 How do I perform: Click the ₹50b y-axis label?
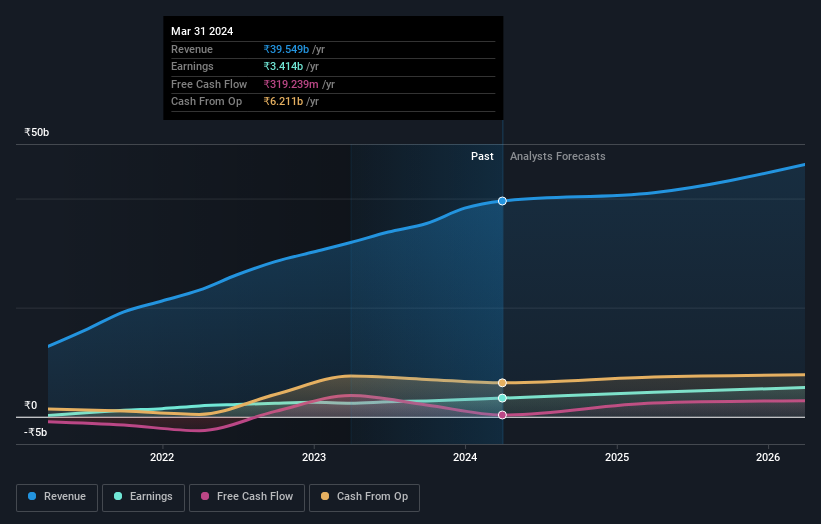click(x=37, y=132)
